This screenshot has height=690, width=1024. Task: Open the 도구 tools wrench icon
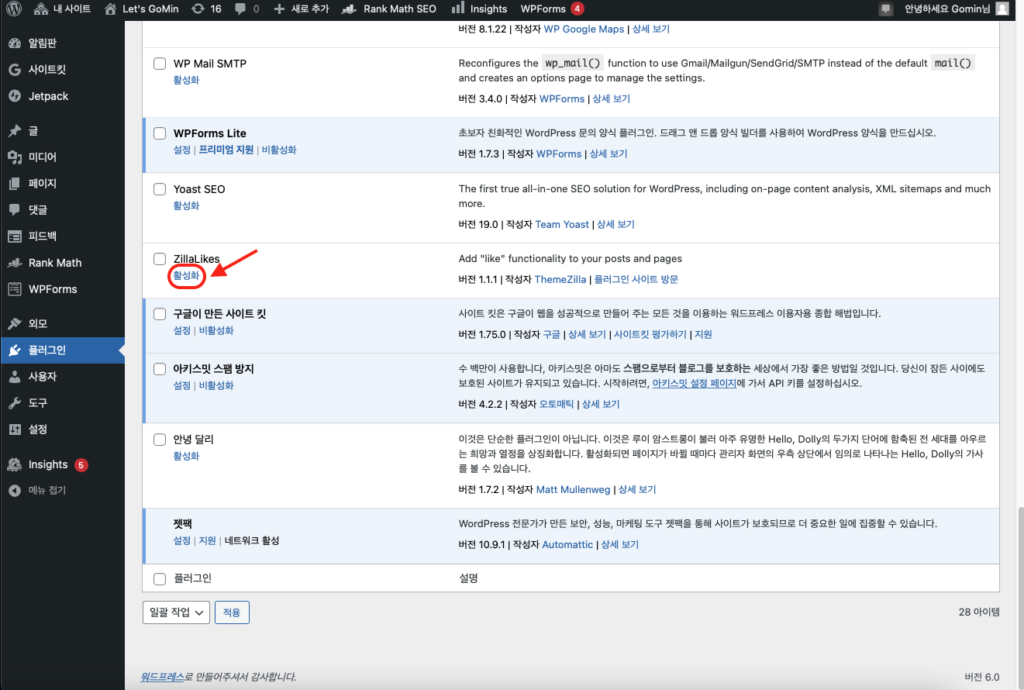tap(14, 403)
